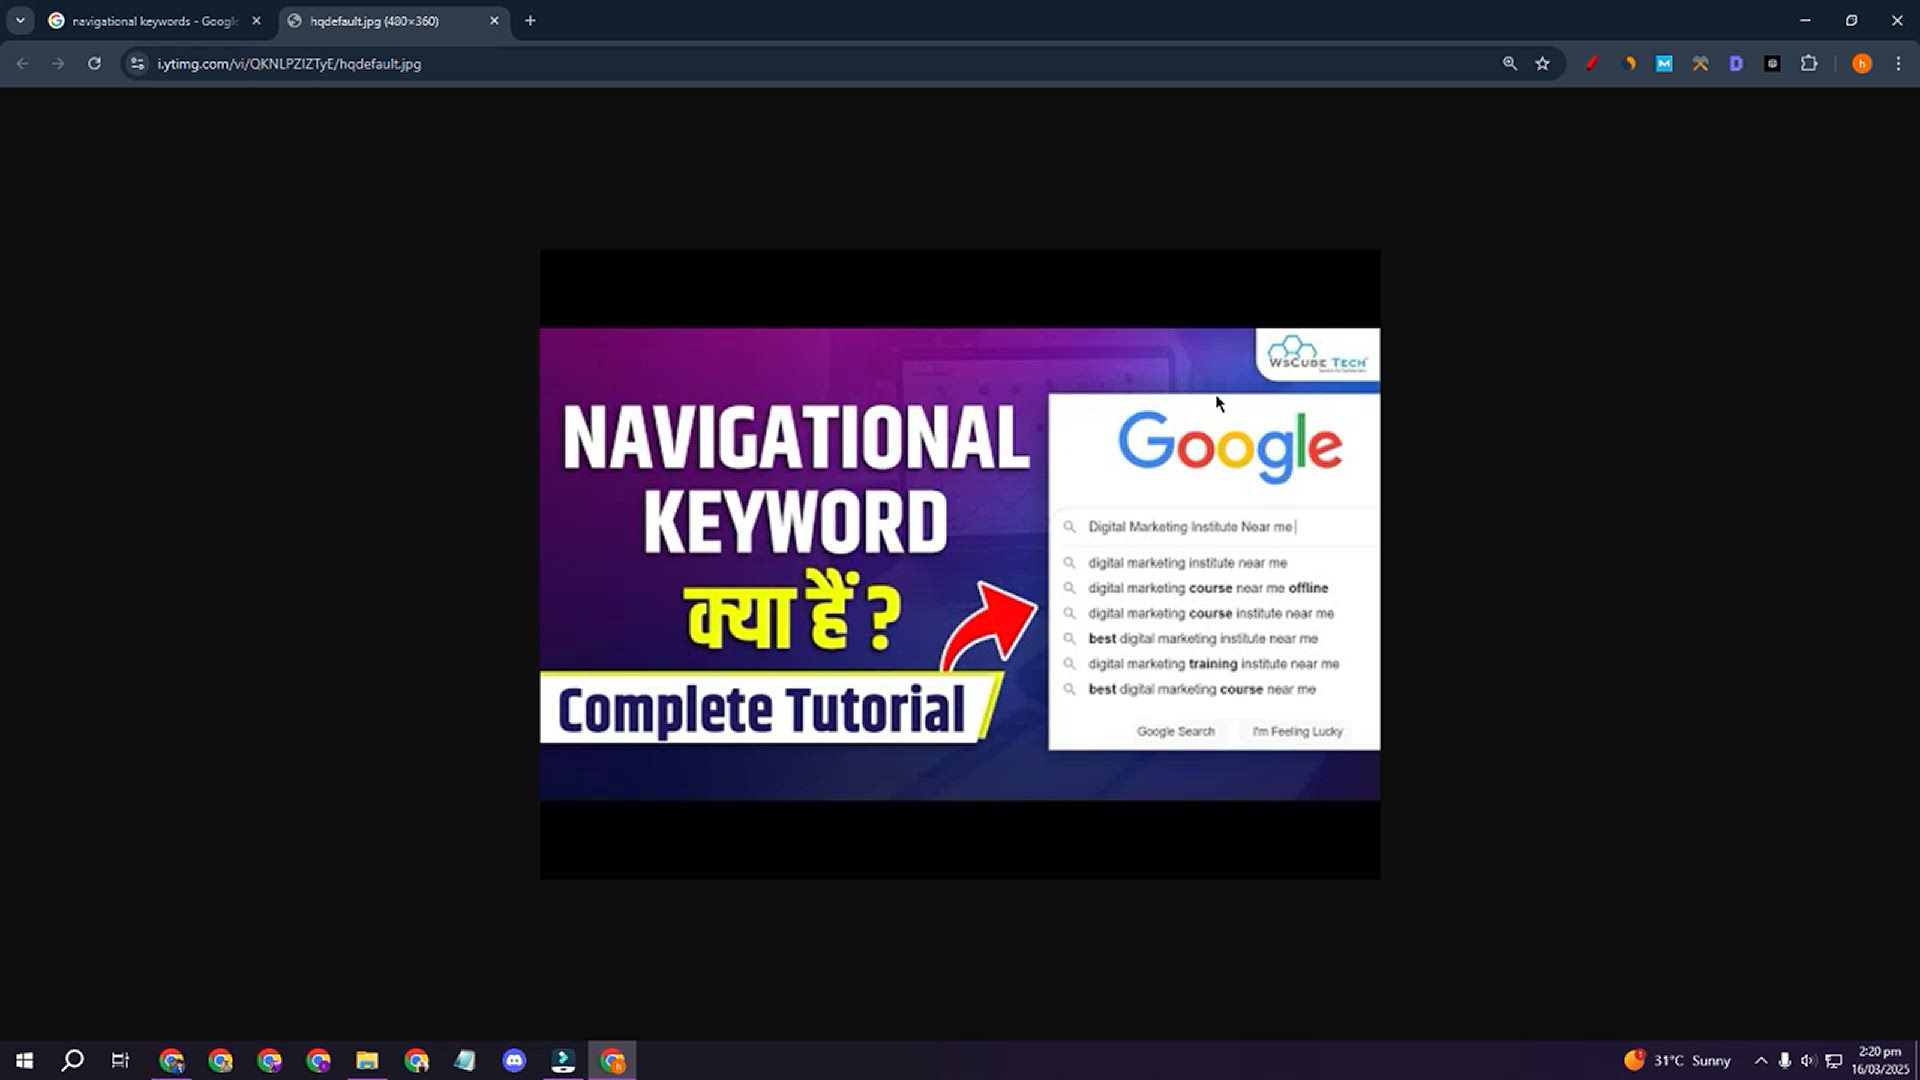
Task: Bookmark this page with the star
Action: (1543, 64)
